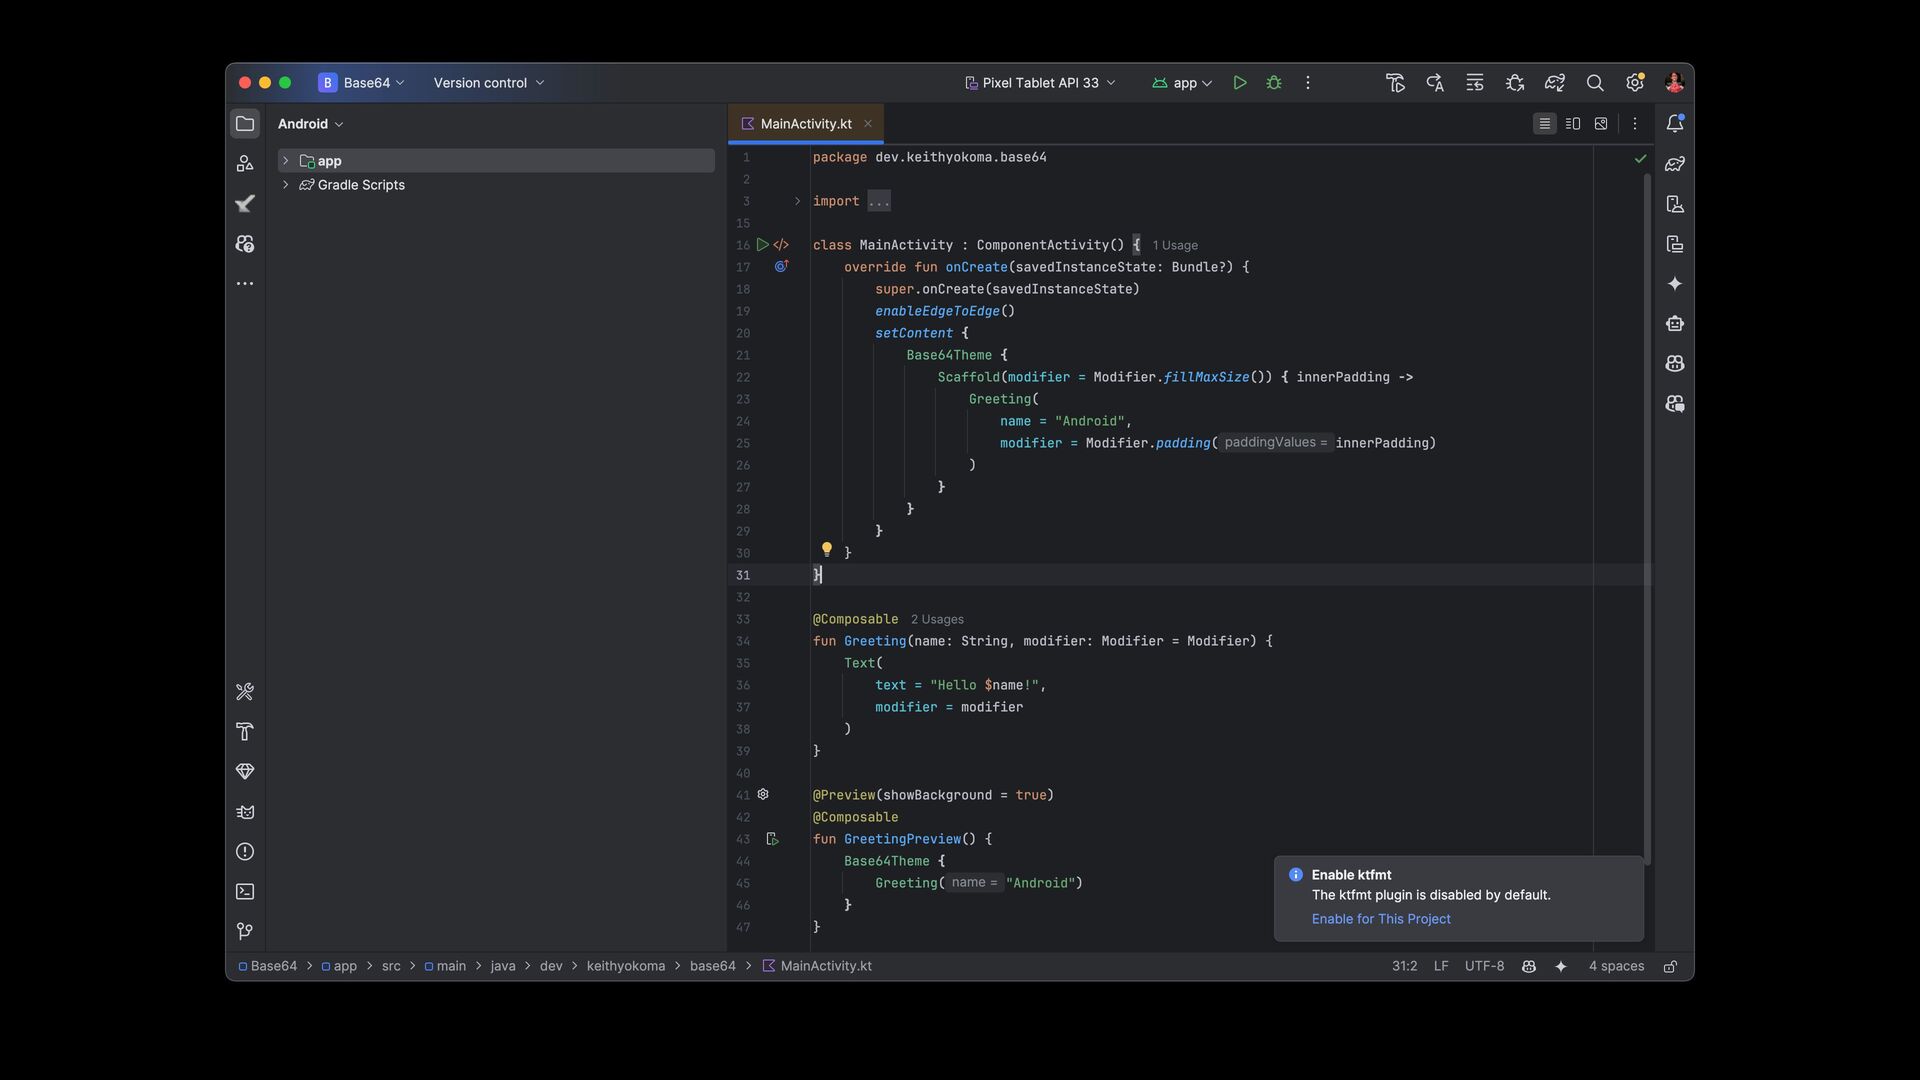Image resolution: width=1920 pixels, height=1080 pixels.
Task: Change UTF-8 file encoding in status bar
Action: click(1484, 966)
